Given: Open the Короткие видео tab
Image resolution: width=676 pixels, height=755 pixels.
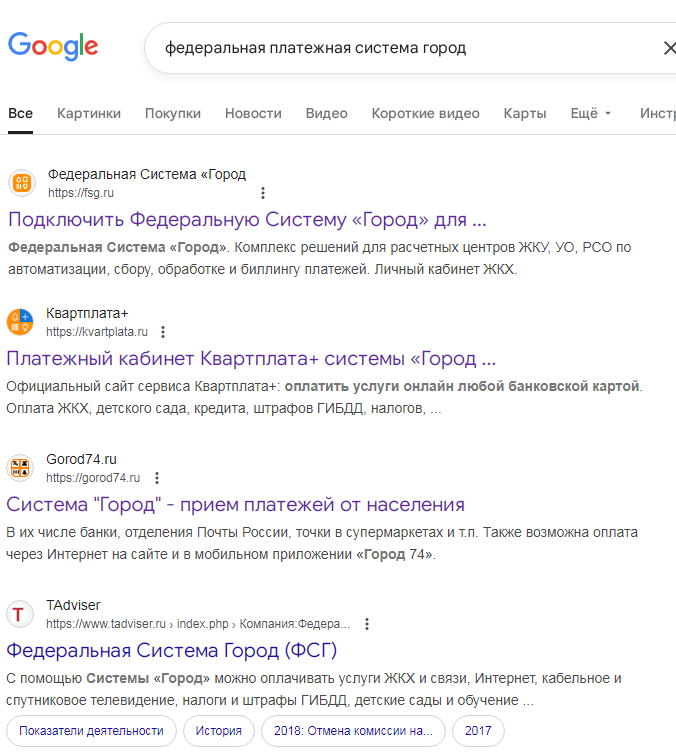Looking at the screenshot, I should coord(425,113).
